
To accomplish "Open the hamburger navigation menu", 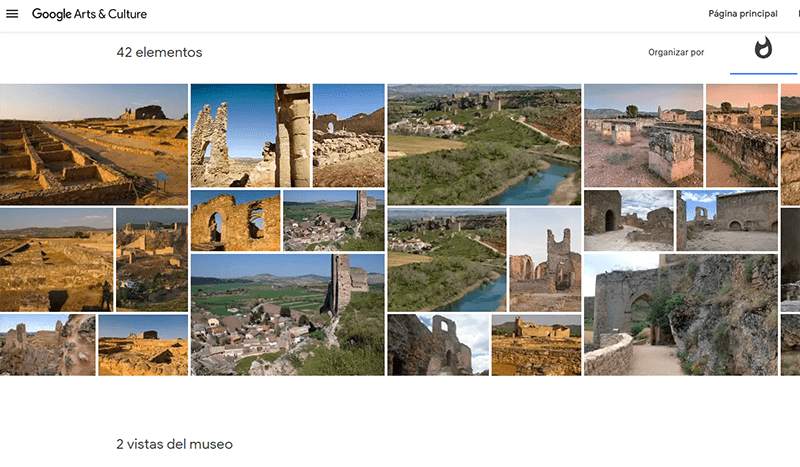I will tap(12, 14).
